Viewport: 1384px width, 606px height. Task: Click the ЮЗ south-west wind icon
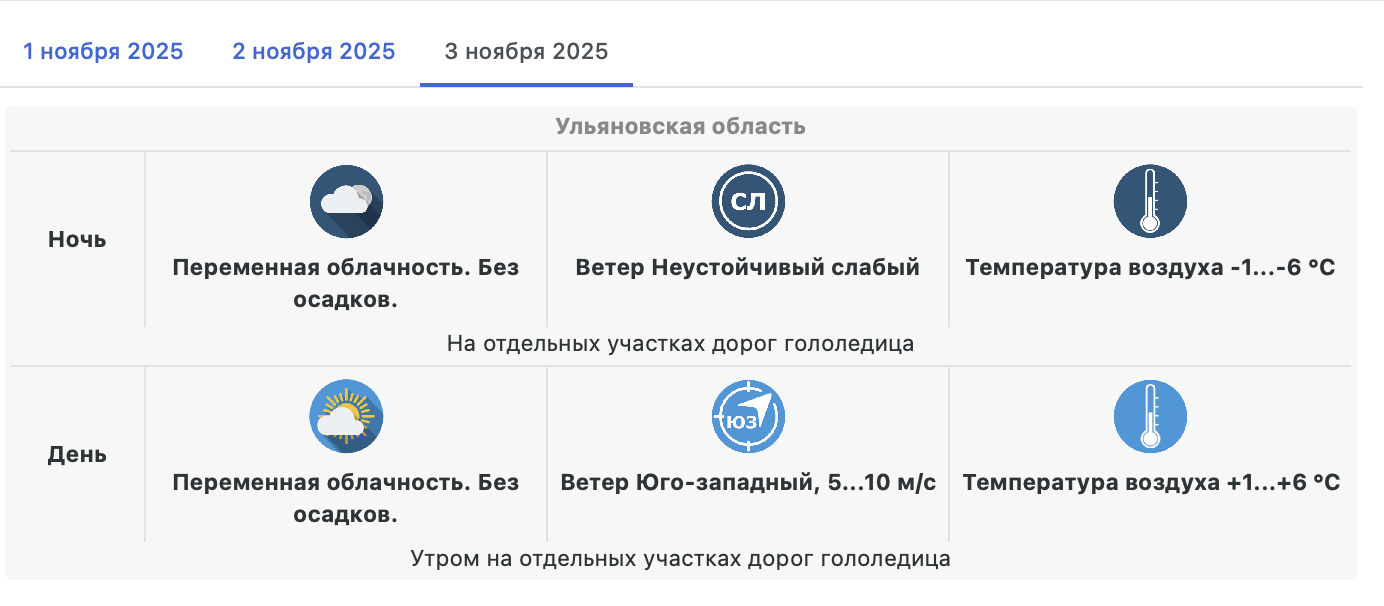748,417
